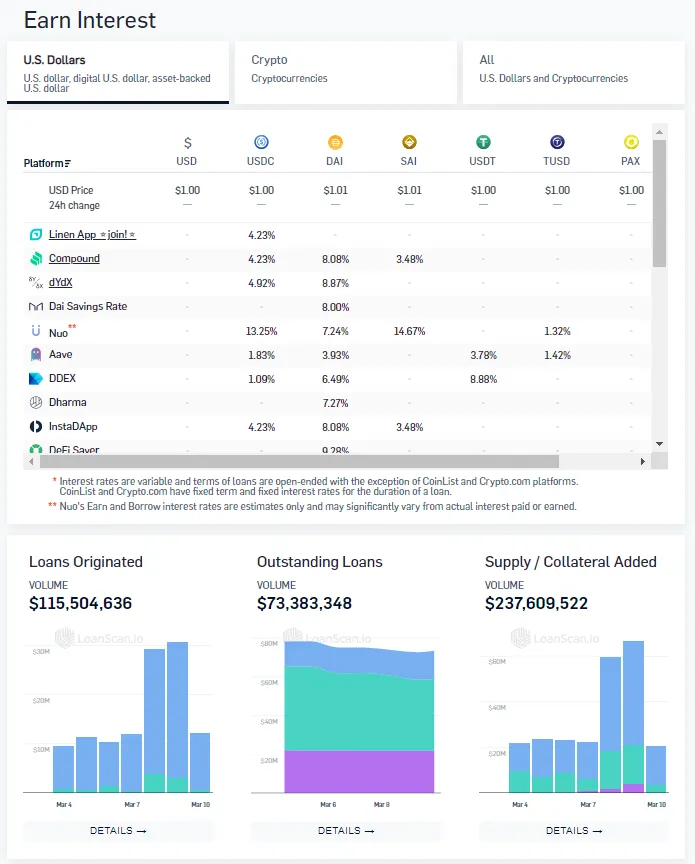Click the DAI coin icon
Image resolution: width=695 pixels, height=864 pixels.
pyautogui.click(x=335, y=142)
